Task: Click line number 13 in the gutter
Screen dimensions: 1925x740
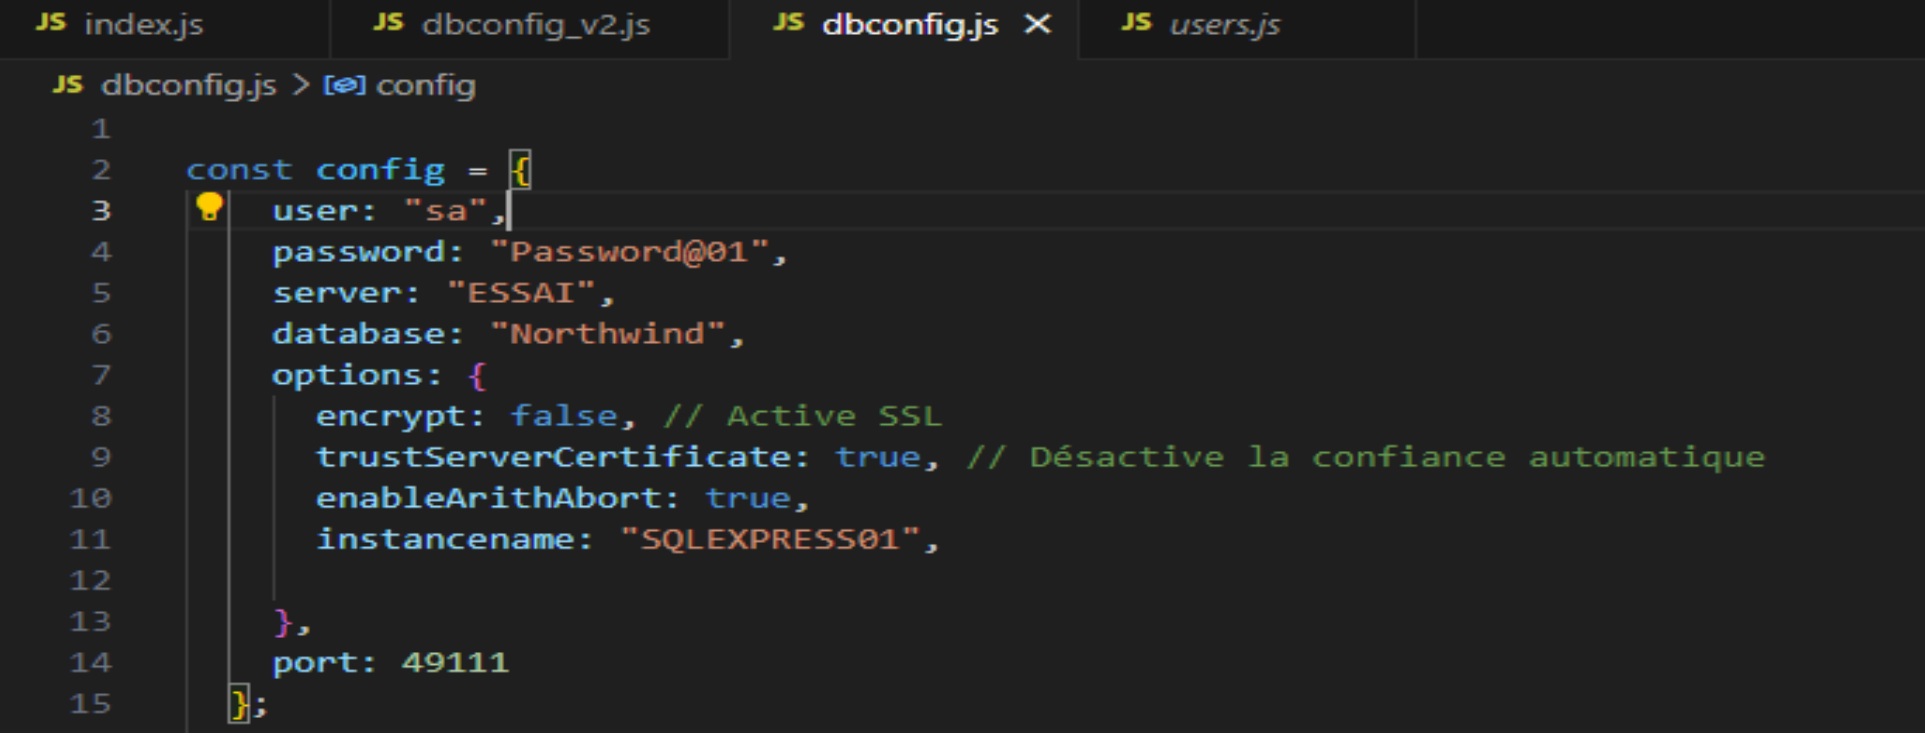Action: coord(90,621)
